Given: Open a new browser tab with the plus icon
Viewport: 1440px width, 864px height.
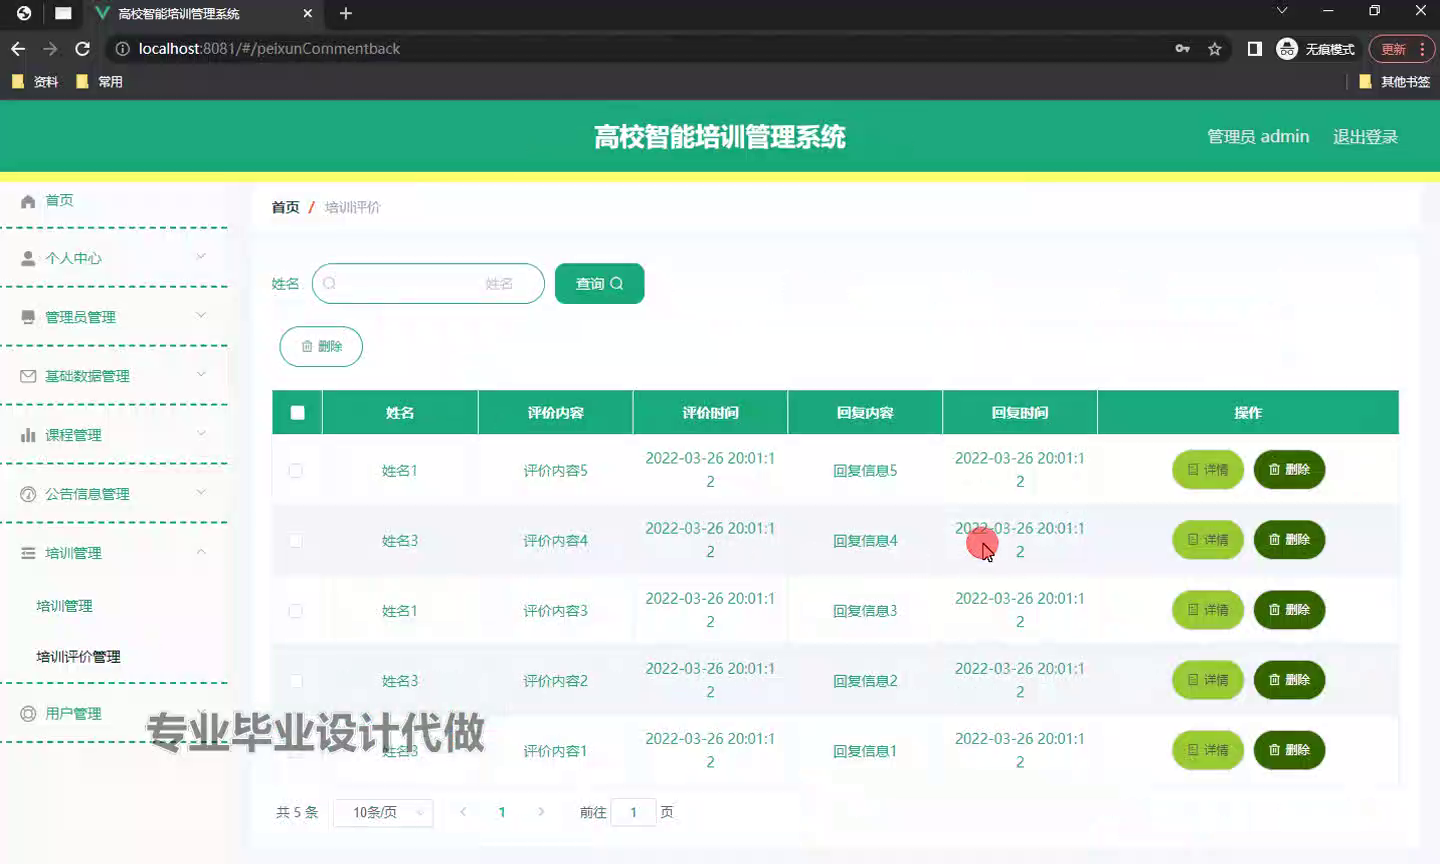Looking at the screenshot, I should pyautogui.click(x=346, y=13).
